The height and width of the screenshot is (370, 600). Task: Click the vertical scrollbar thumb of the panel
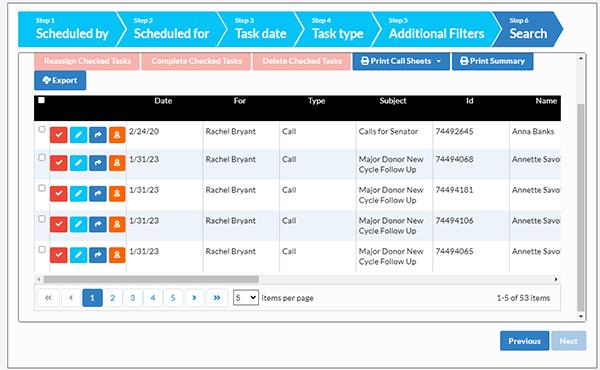[x=580, y=207]
